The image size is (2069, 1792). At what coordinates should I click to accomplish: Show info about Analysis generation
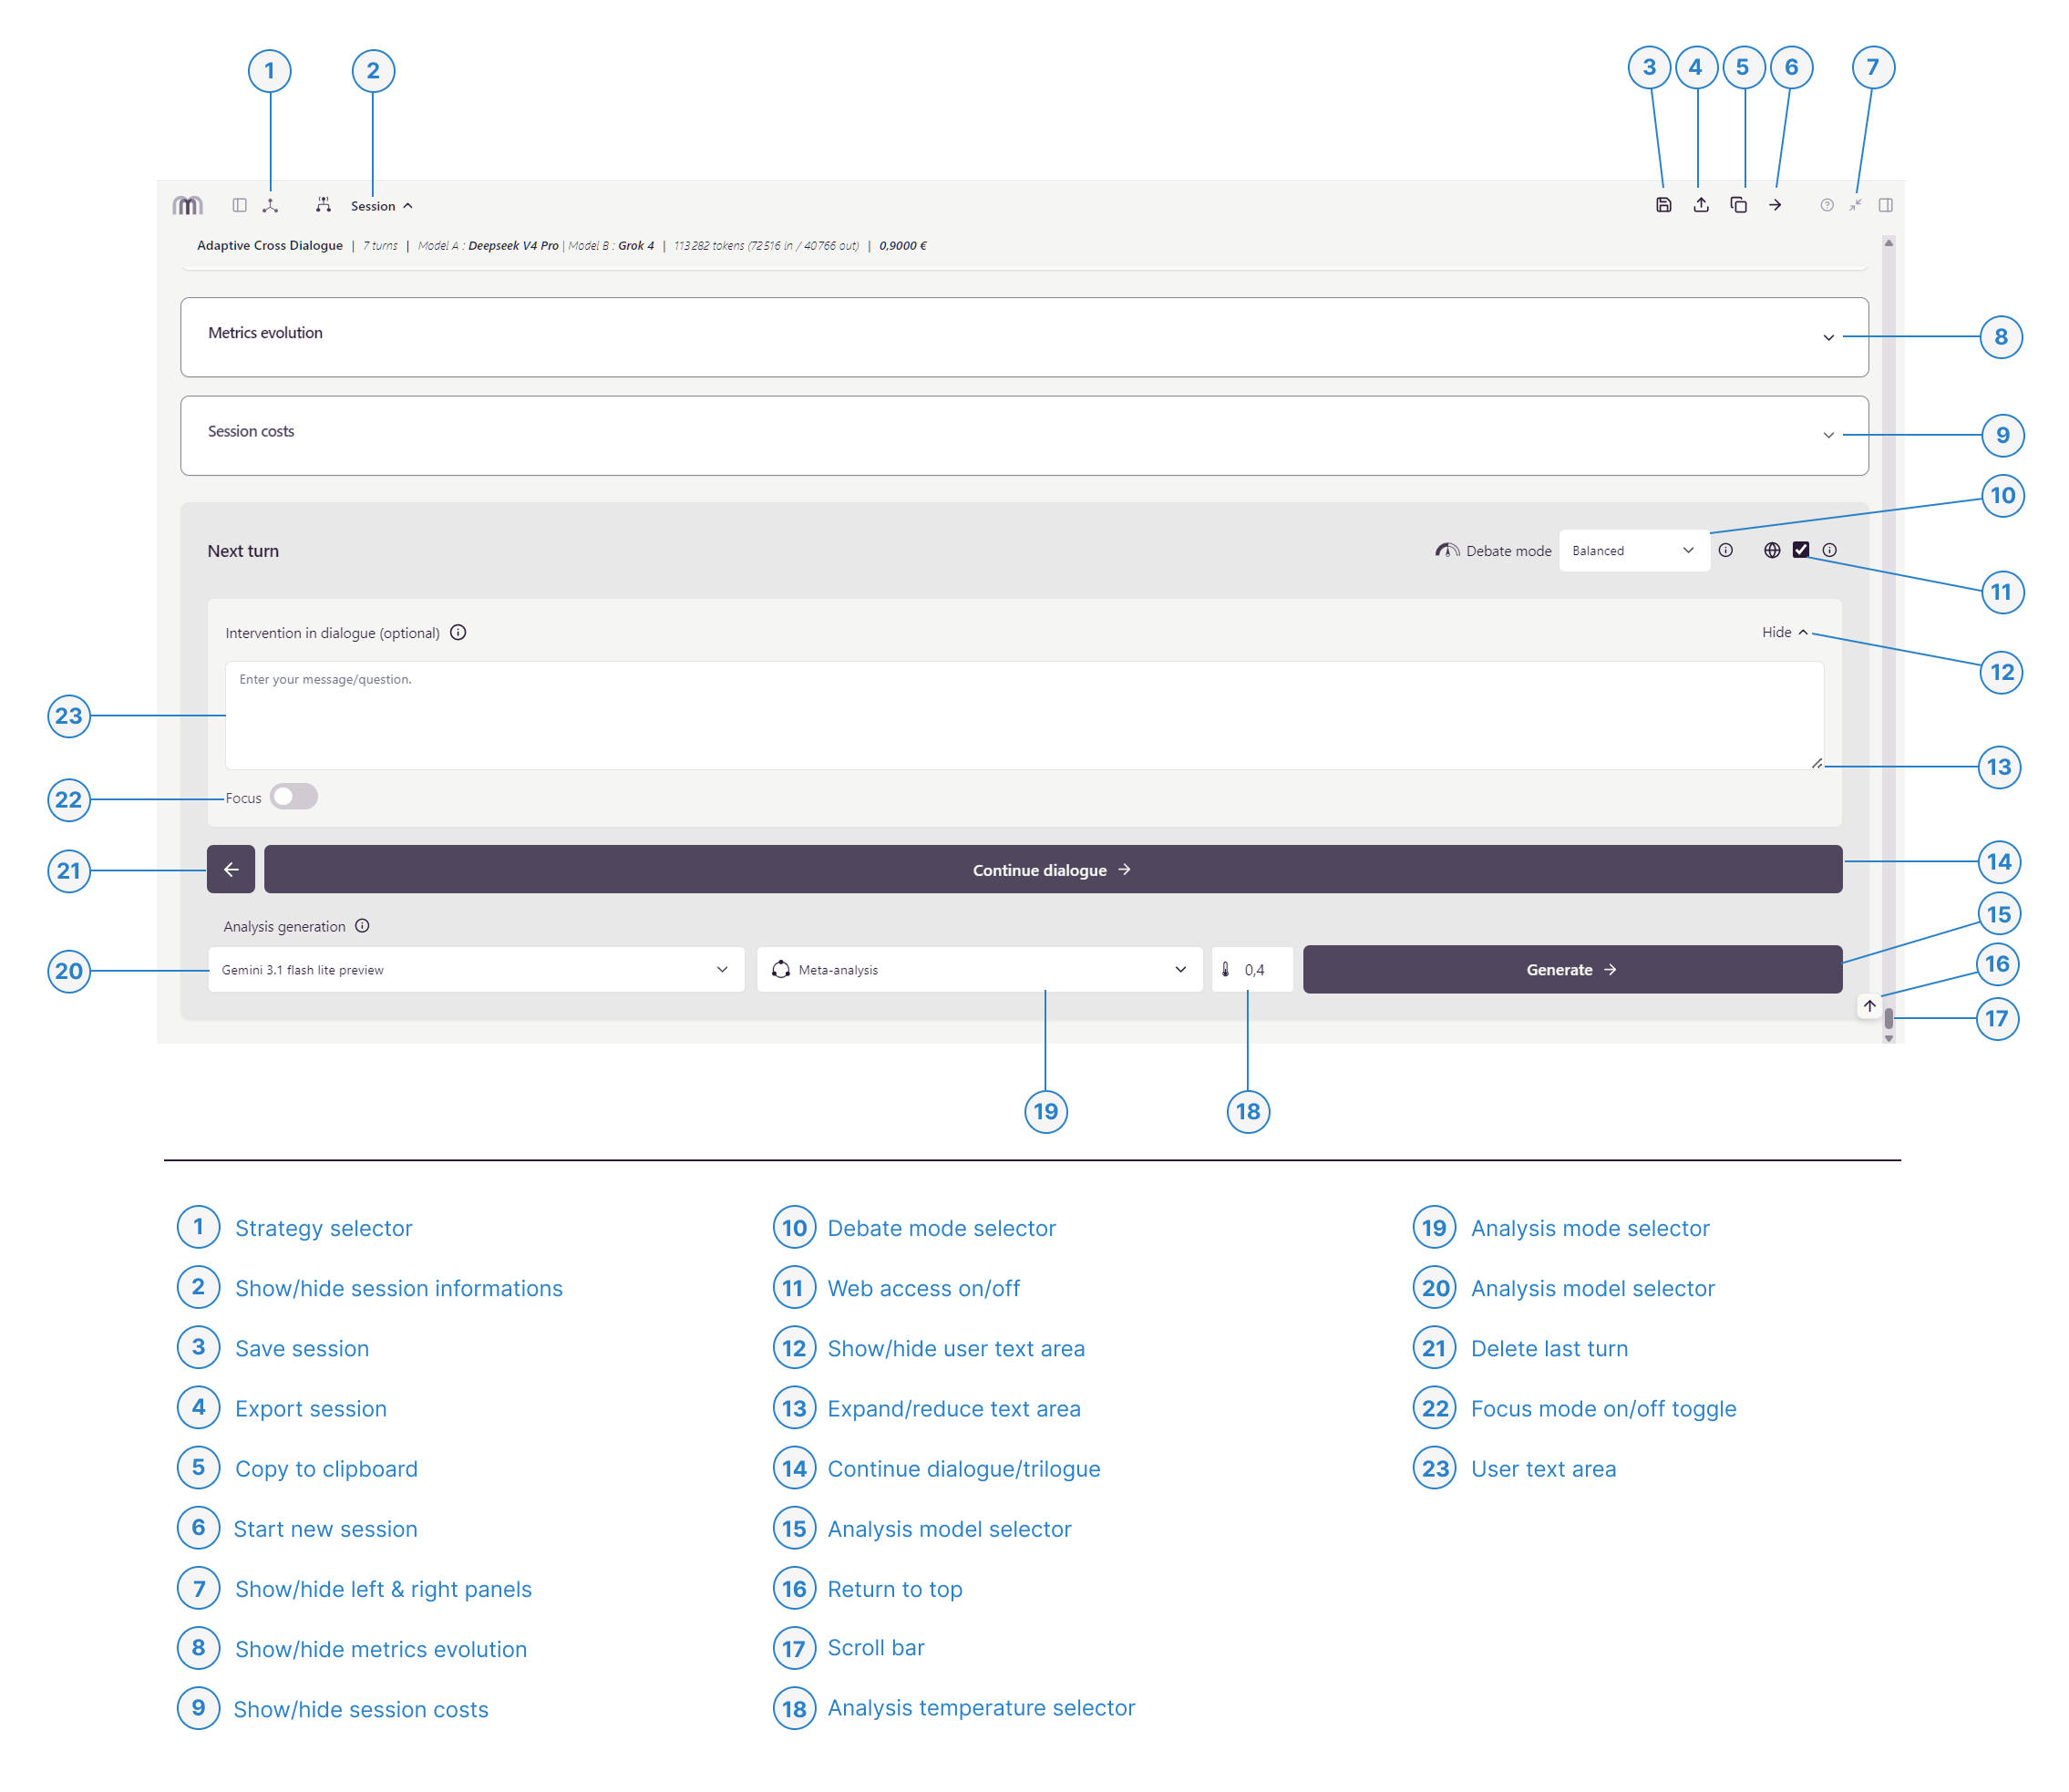(362, 926)
